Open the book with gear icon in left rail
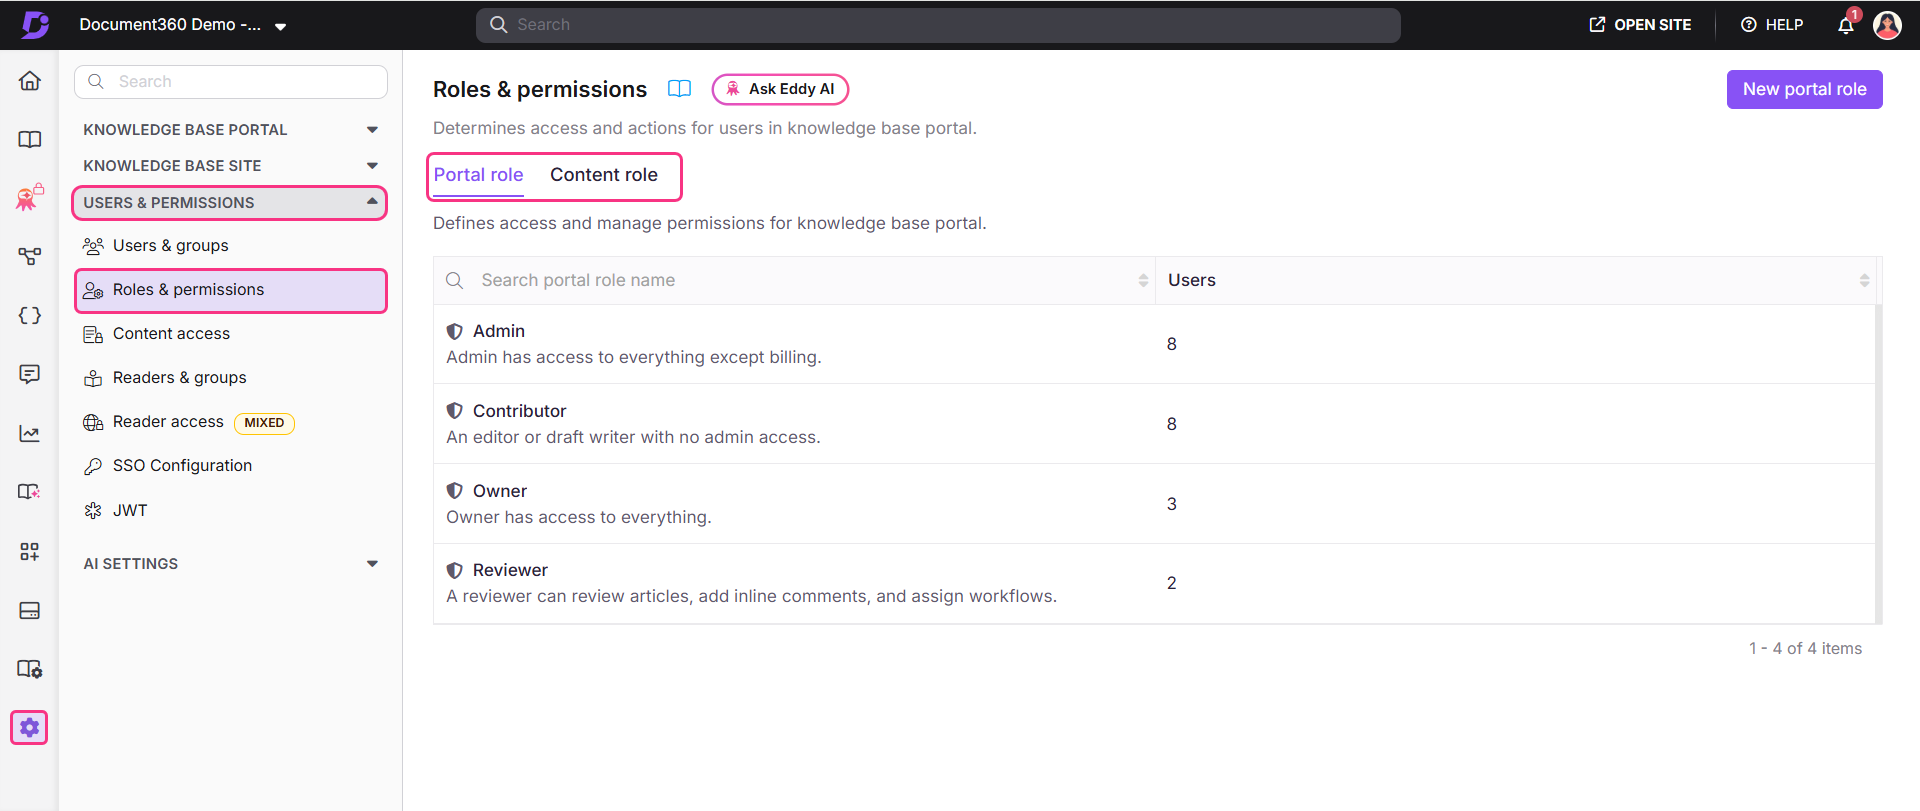Viewport: 1920px width, 811px height. tap(30, 669)
